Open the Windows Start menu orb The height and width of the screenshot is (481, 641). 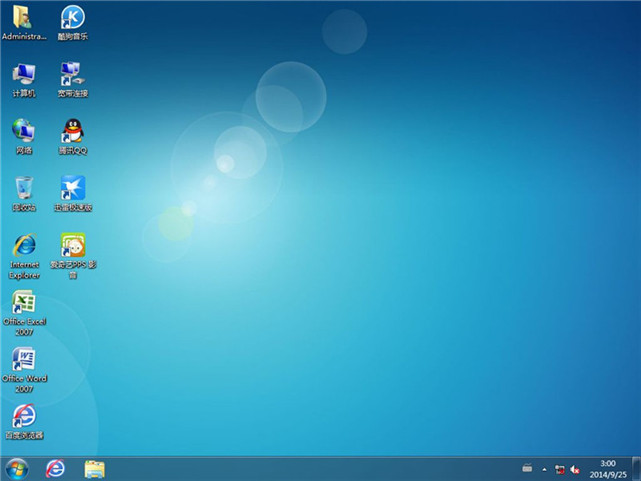17,469
